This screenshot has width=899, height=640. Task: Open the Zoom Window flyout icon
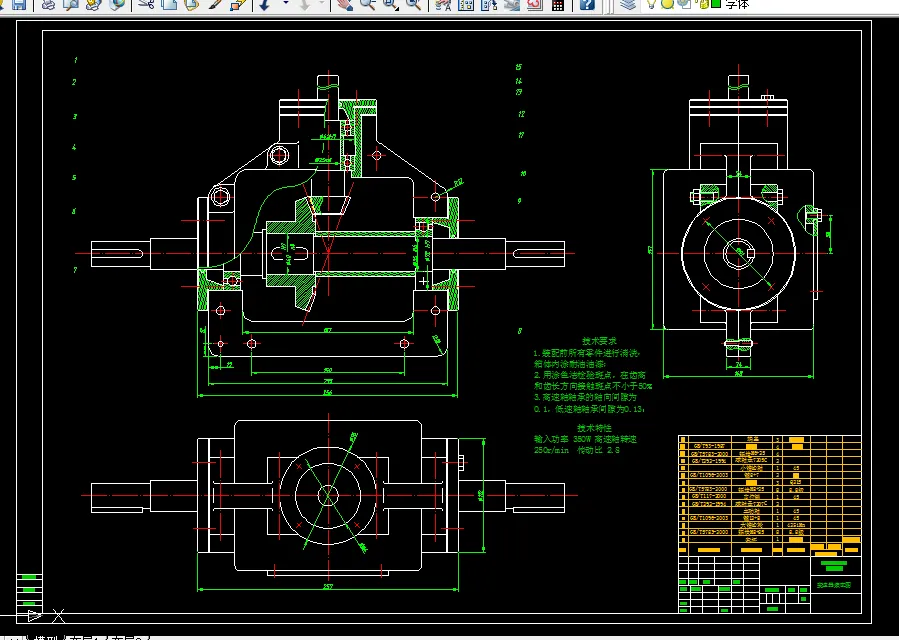coord(390,5)
